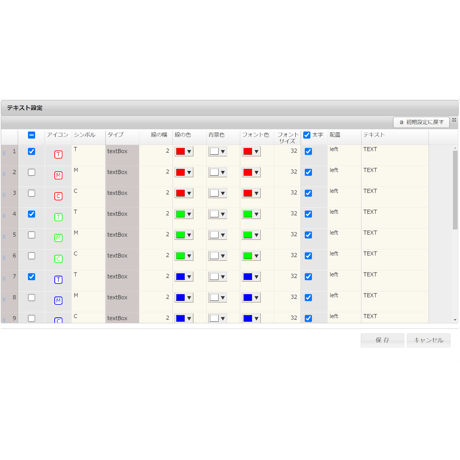Check the row 2 selection checkbox
Screen dimensions: 460x460
pos(31,172)
